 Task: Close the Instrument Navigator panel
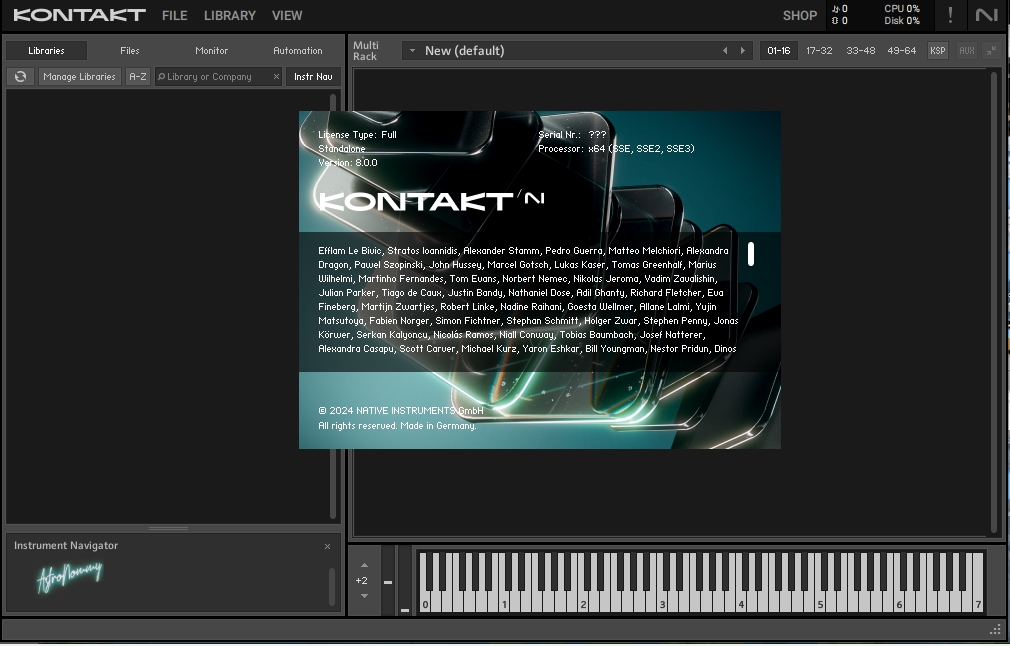click(327, 547)
